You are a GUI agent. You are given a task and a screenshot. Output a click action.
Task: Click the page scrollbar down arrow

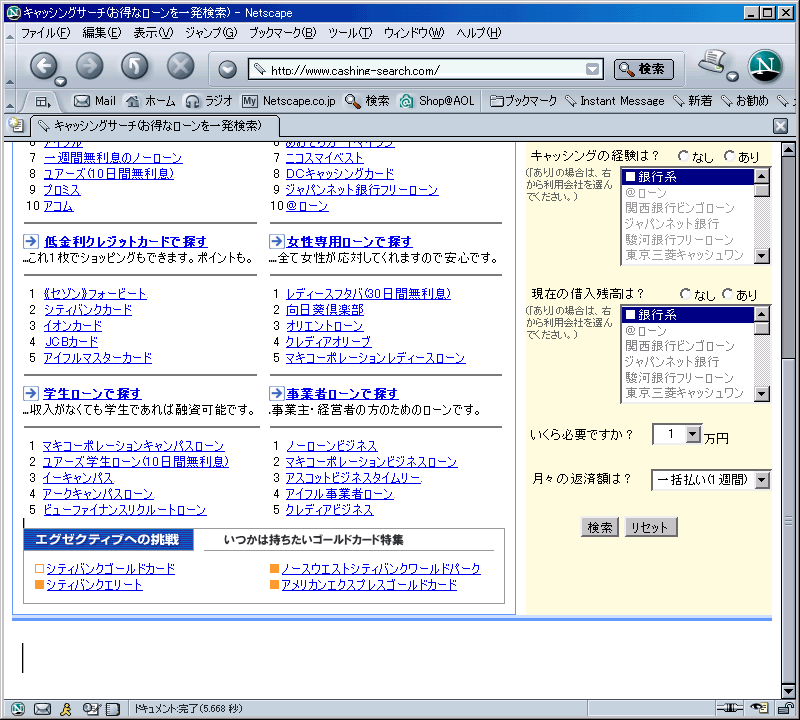point(788,691)
